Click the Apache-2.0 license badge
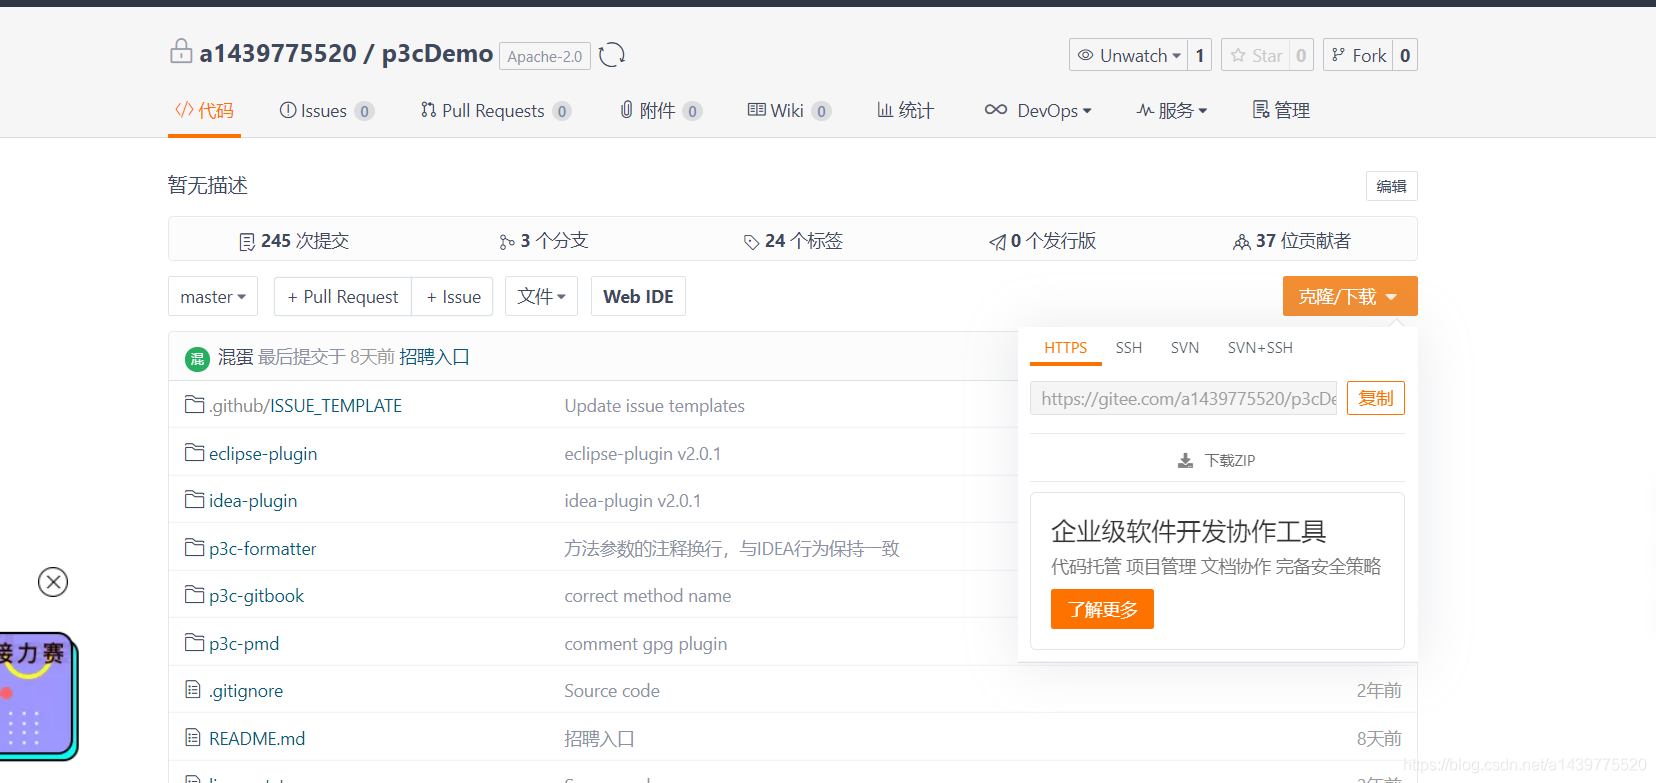1656x783 pixels. (x=544, y=56)
